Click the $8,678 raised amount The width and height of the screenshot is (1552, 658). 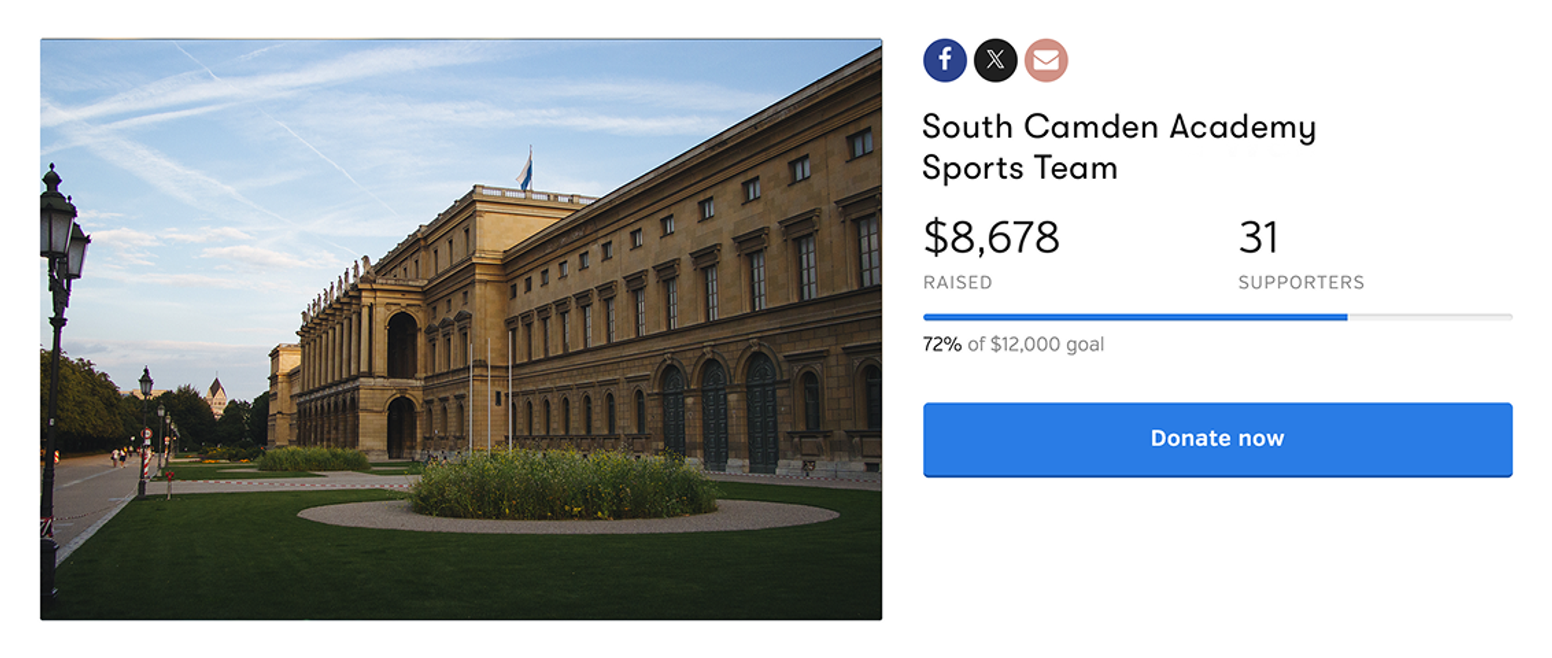pyautogui.click(x=991, y=238)
